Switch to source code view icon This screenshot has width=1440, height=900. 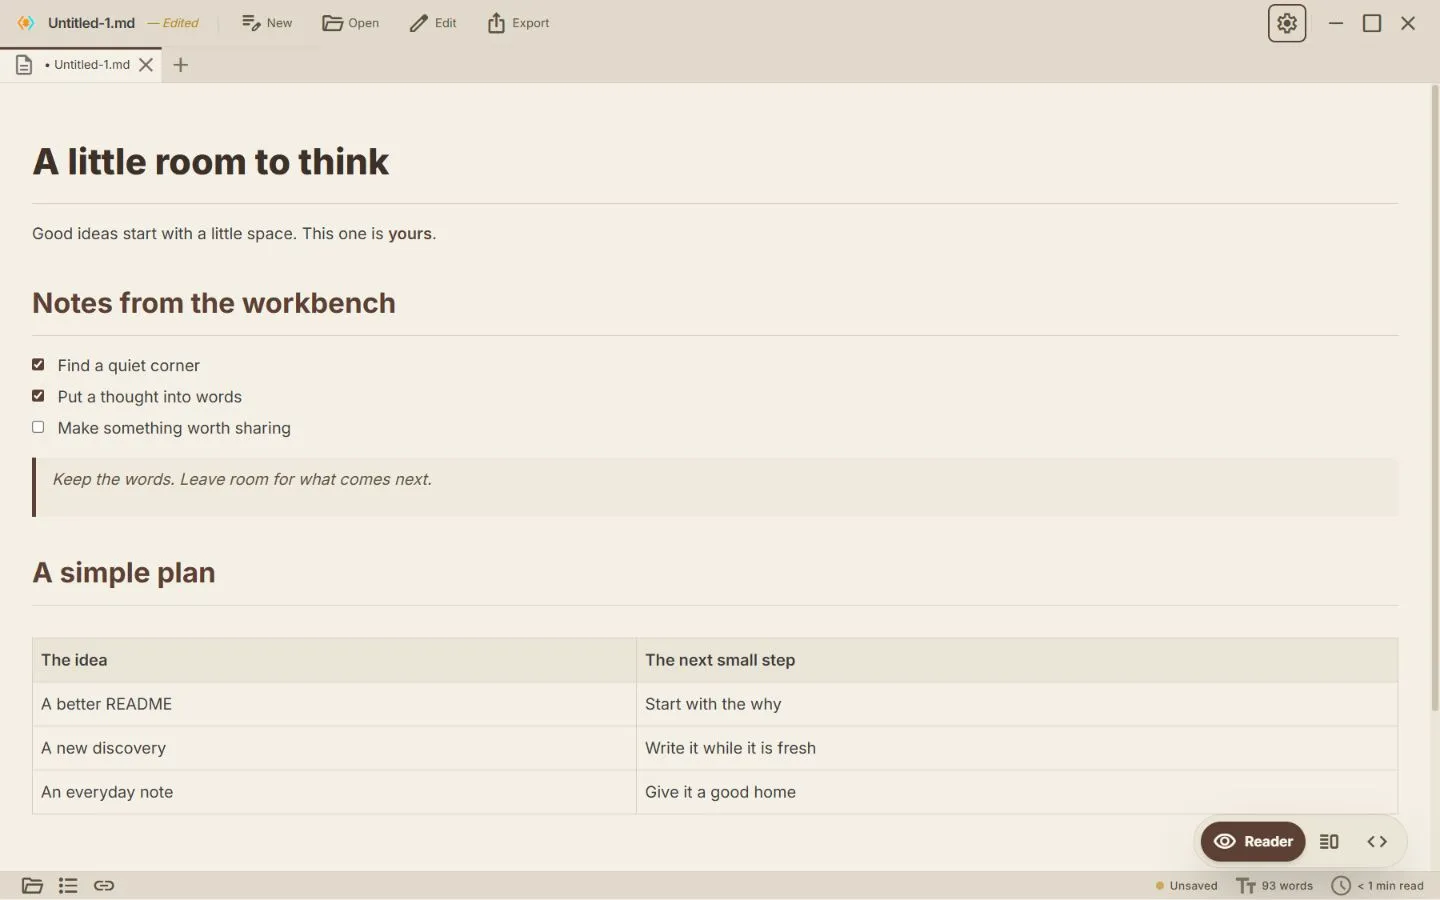click(x=1377, y=842)
